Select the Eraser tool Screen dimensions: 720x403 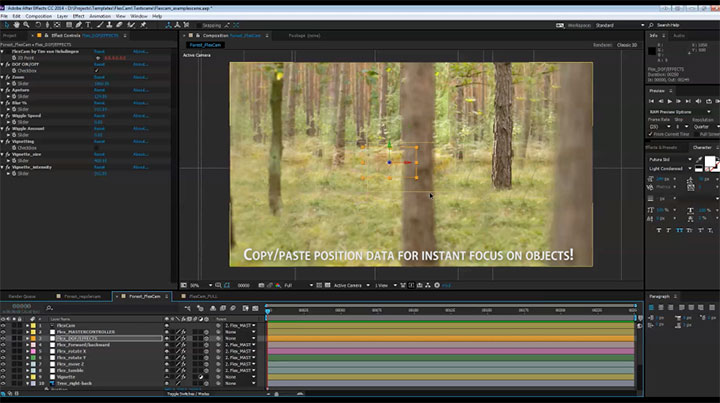click(119, 25)
